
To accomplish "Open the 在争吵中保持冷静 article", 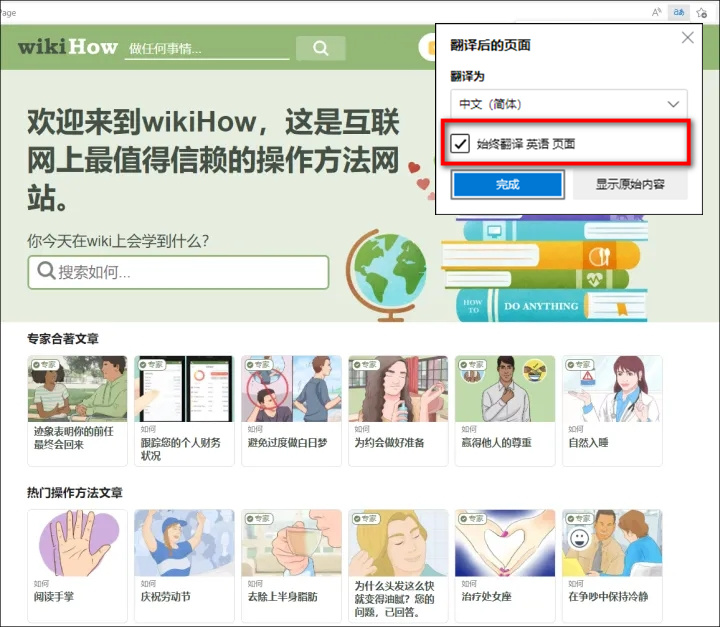I will pyautogui.click(x=612, y=565).
